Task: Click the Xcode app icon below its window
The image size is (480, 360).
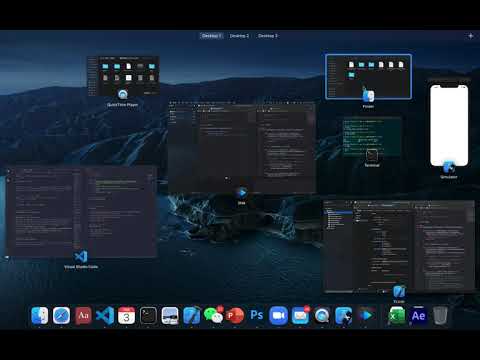Action: coord(399,292)
